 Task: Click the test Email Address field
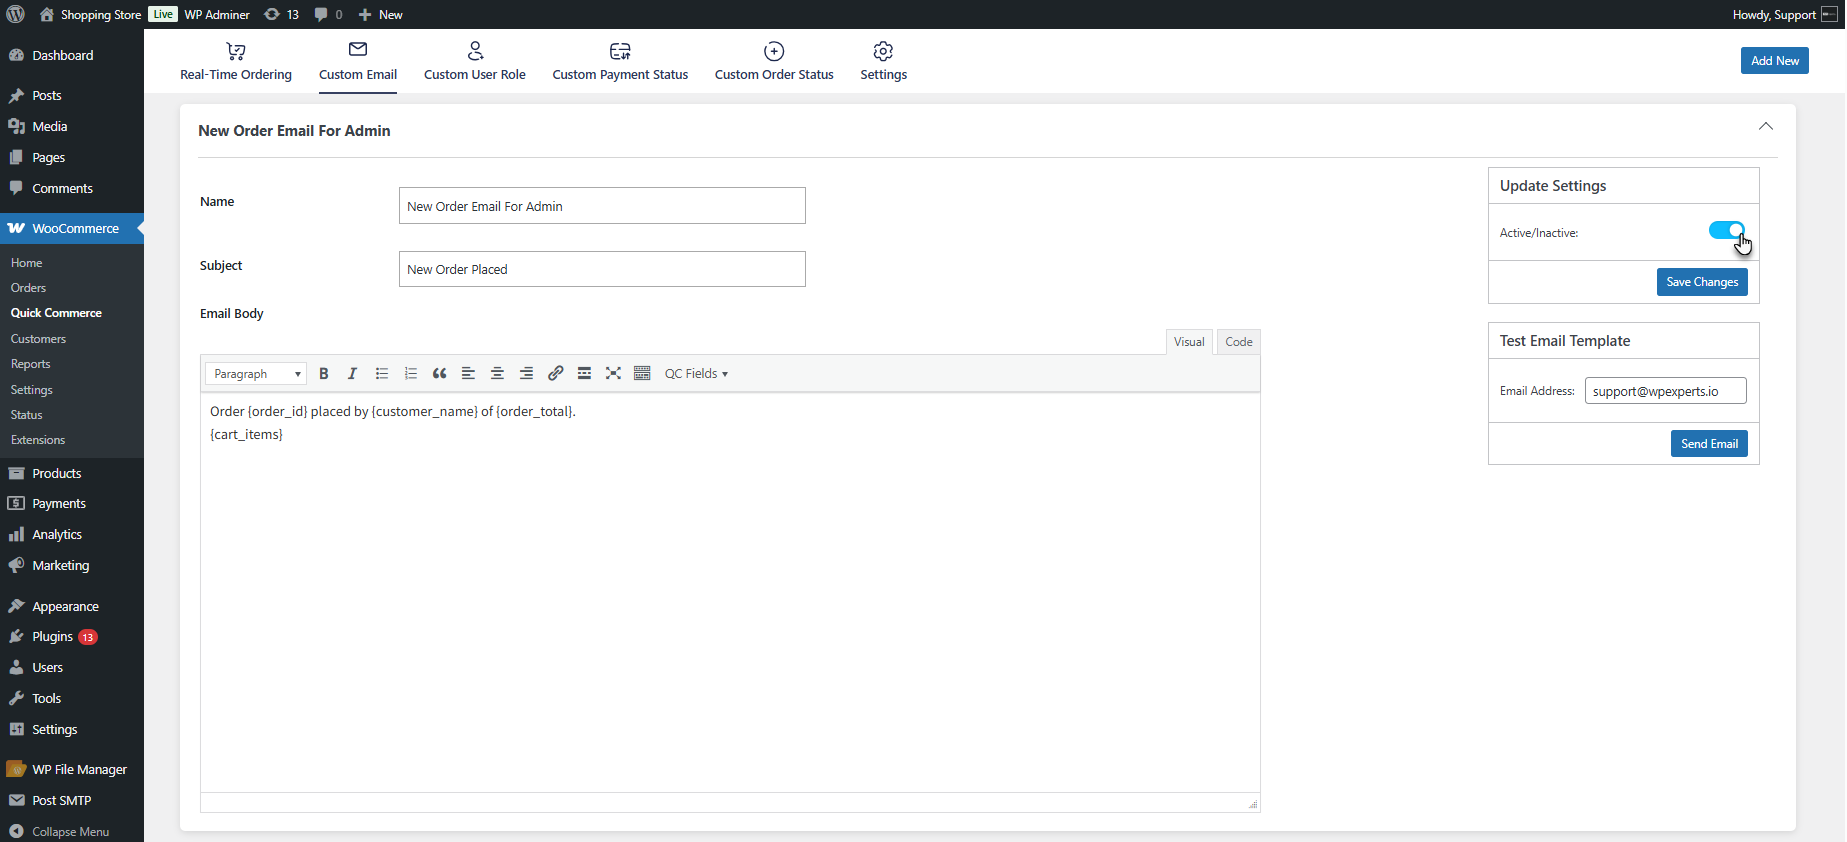pyautogui.click(x=1665, y=391)
